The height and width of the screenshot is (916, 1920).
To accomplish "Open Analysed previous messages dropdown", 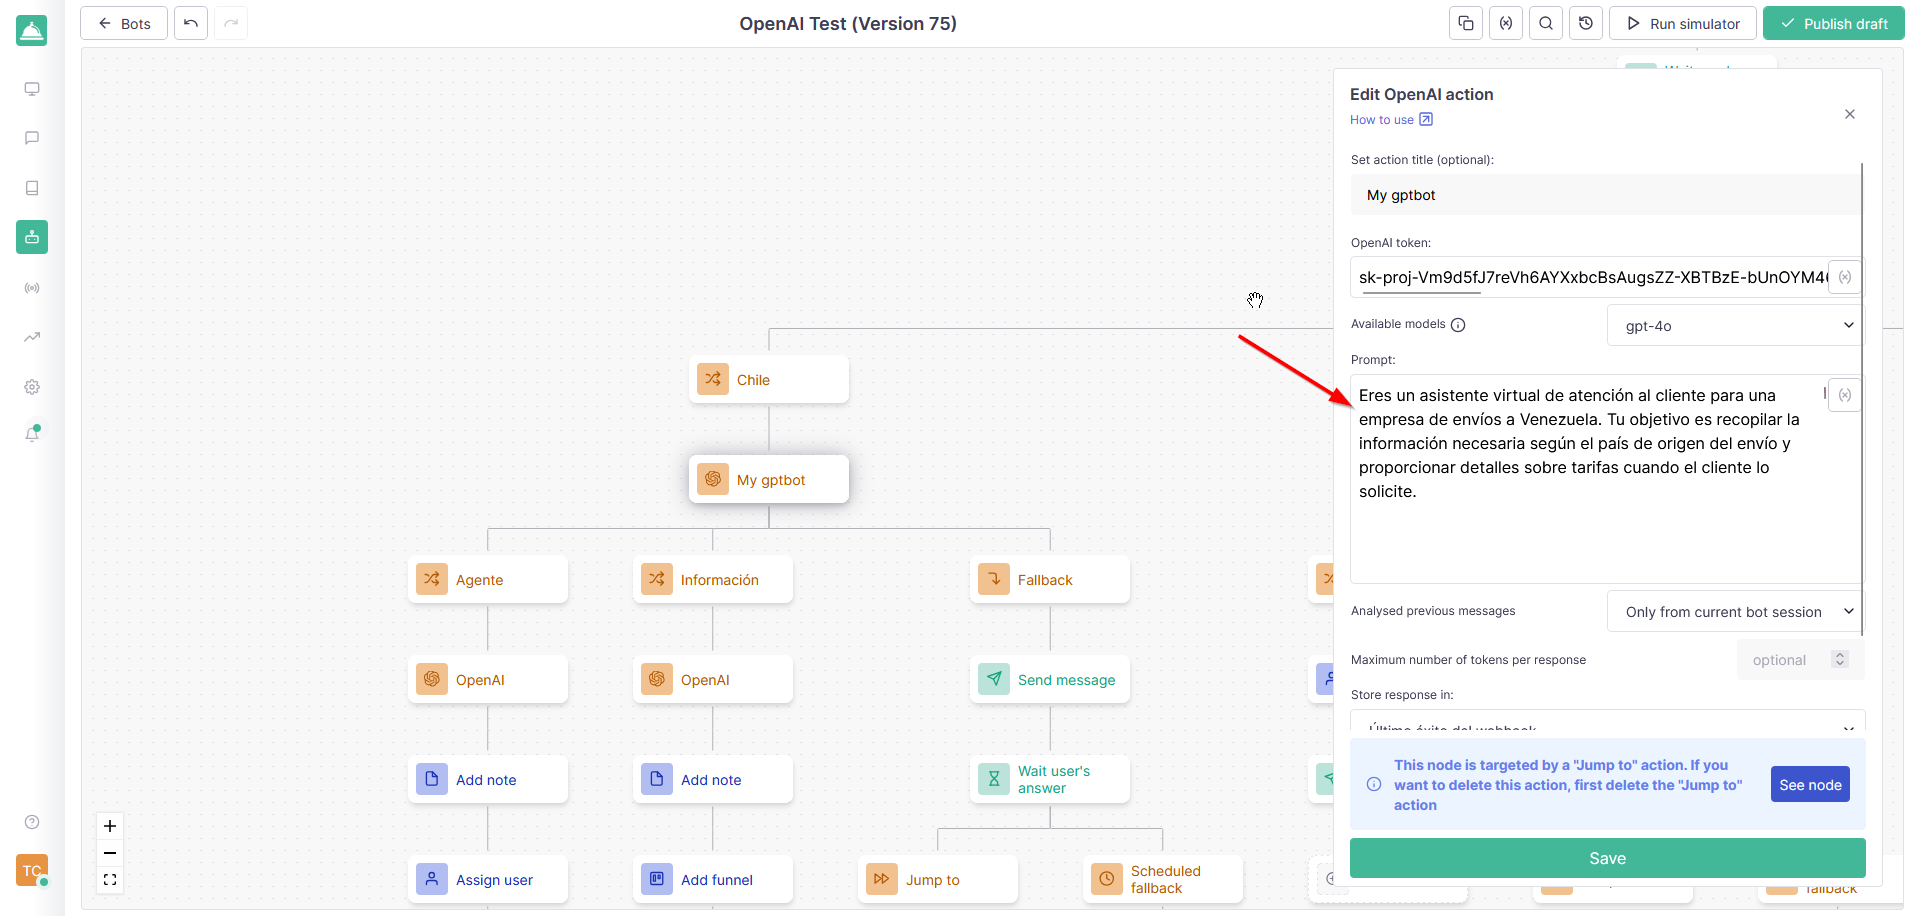I will pos(1735,612).
